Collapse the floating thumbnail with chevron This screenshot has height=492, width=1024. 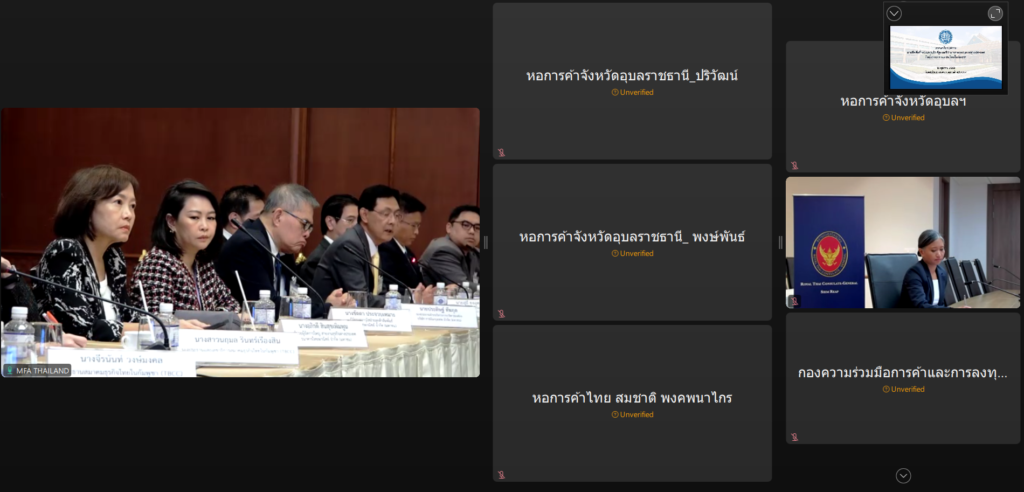coord(894,13)
